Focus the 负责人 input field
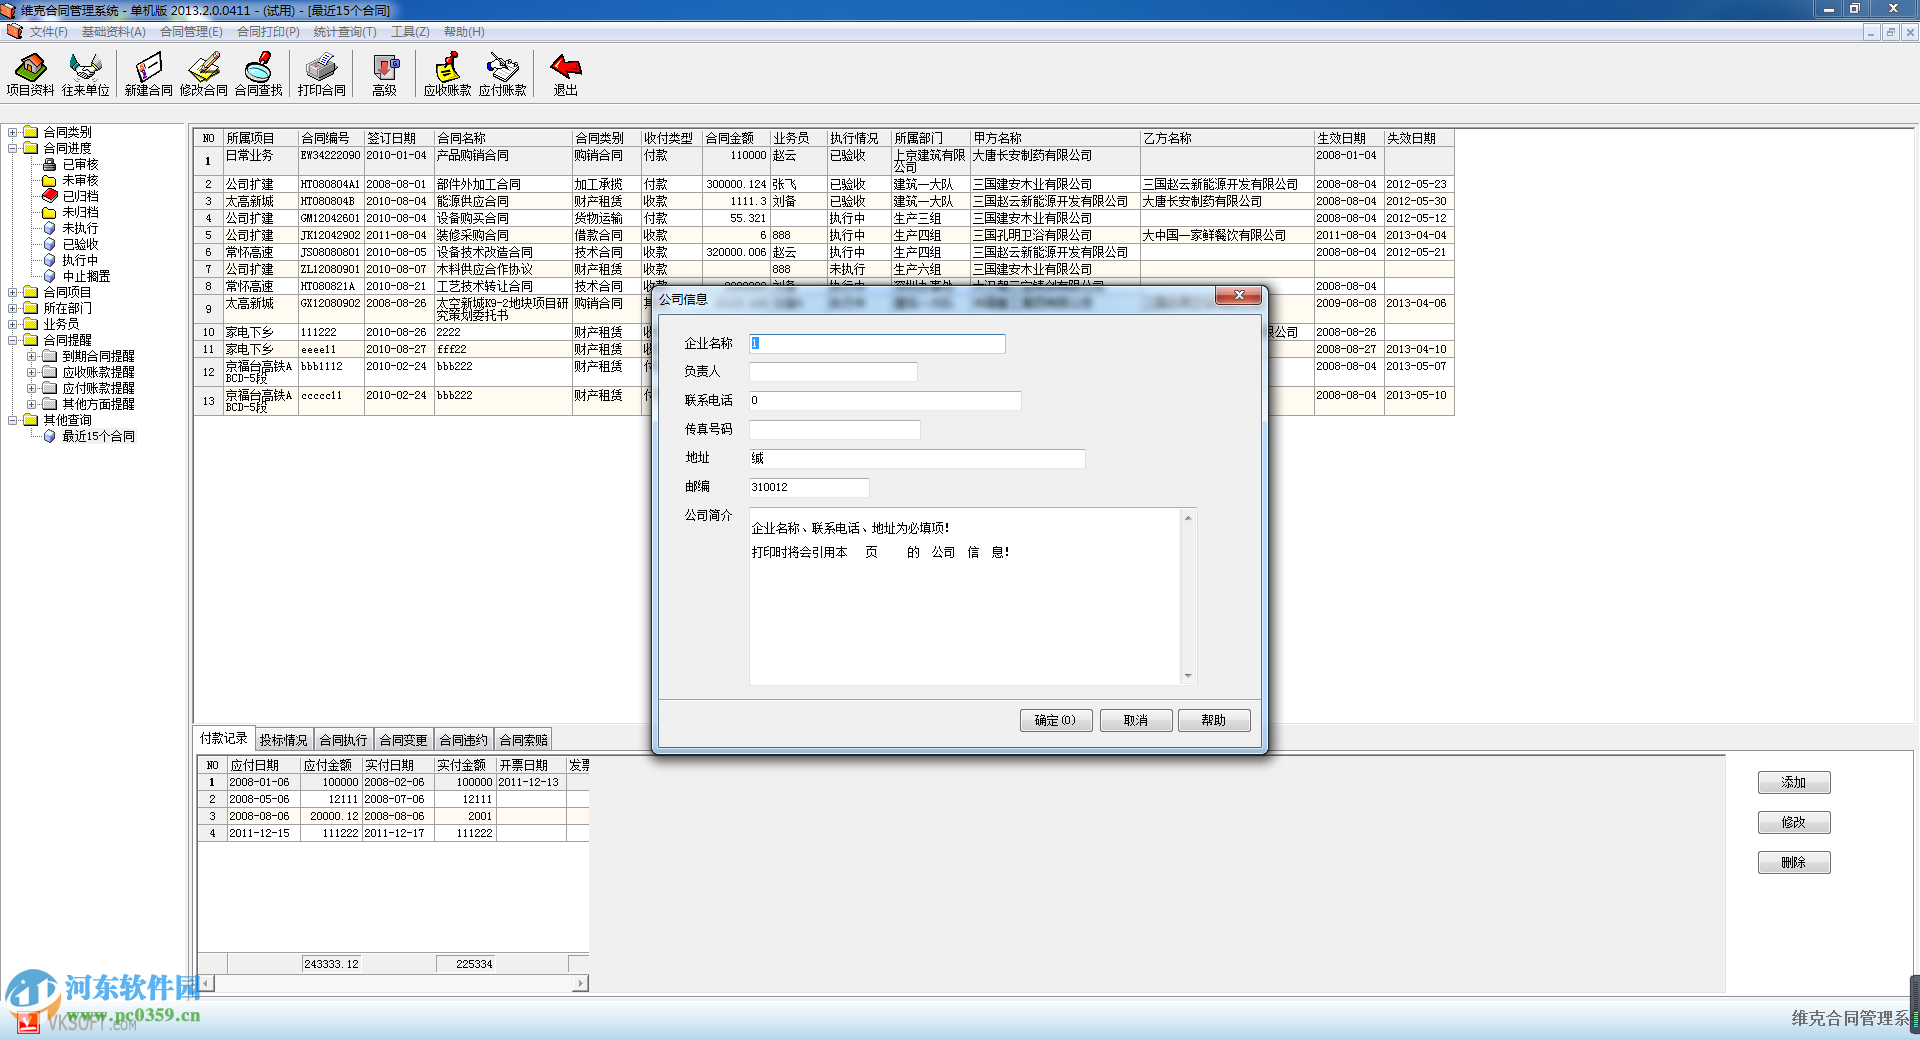The width and height of the screenshot is (1920, 1040). tap(833, 372)
